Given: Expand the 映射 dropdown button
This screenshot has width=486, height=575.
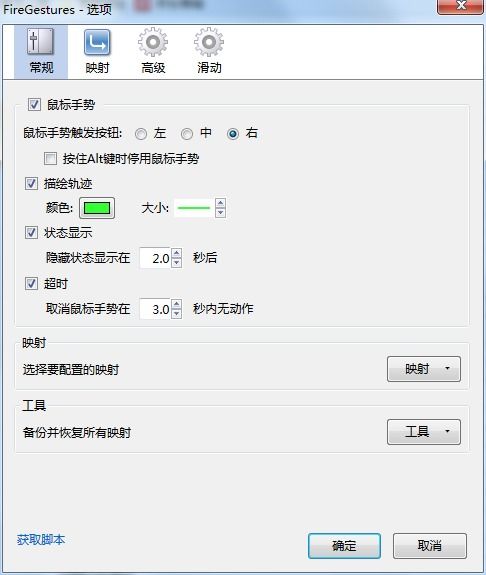Looking at the screenshot, I should coord(424,369).
